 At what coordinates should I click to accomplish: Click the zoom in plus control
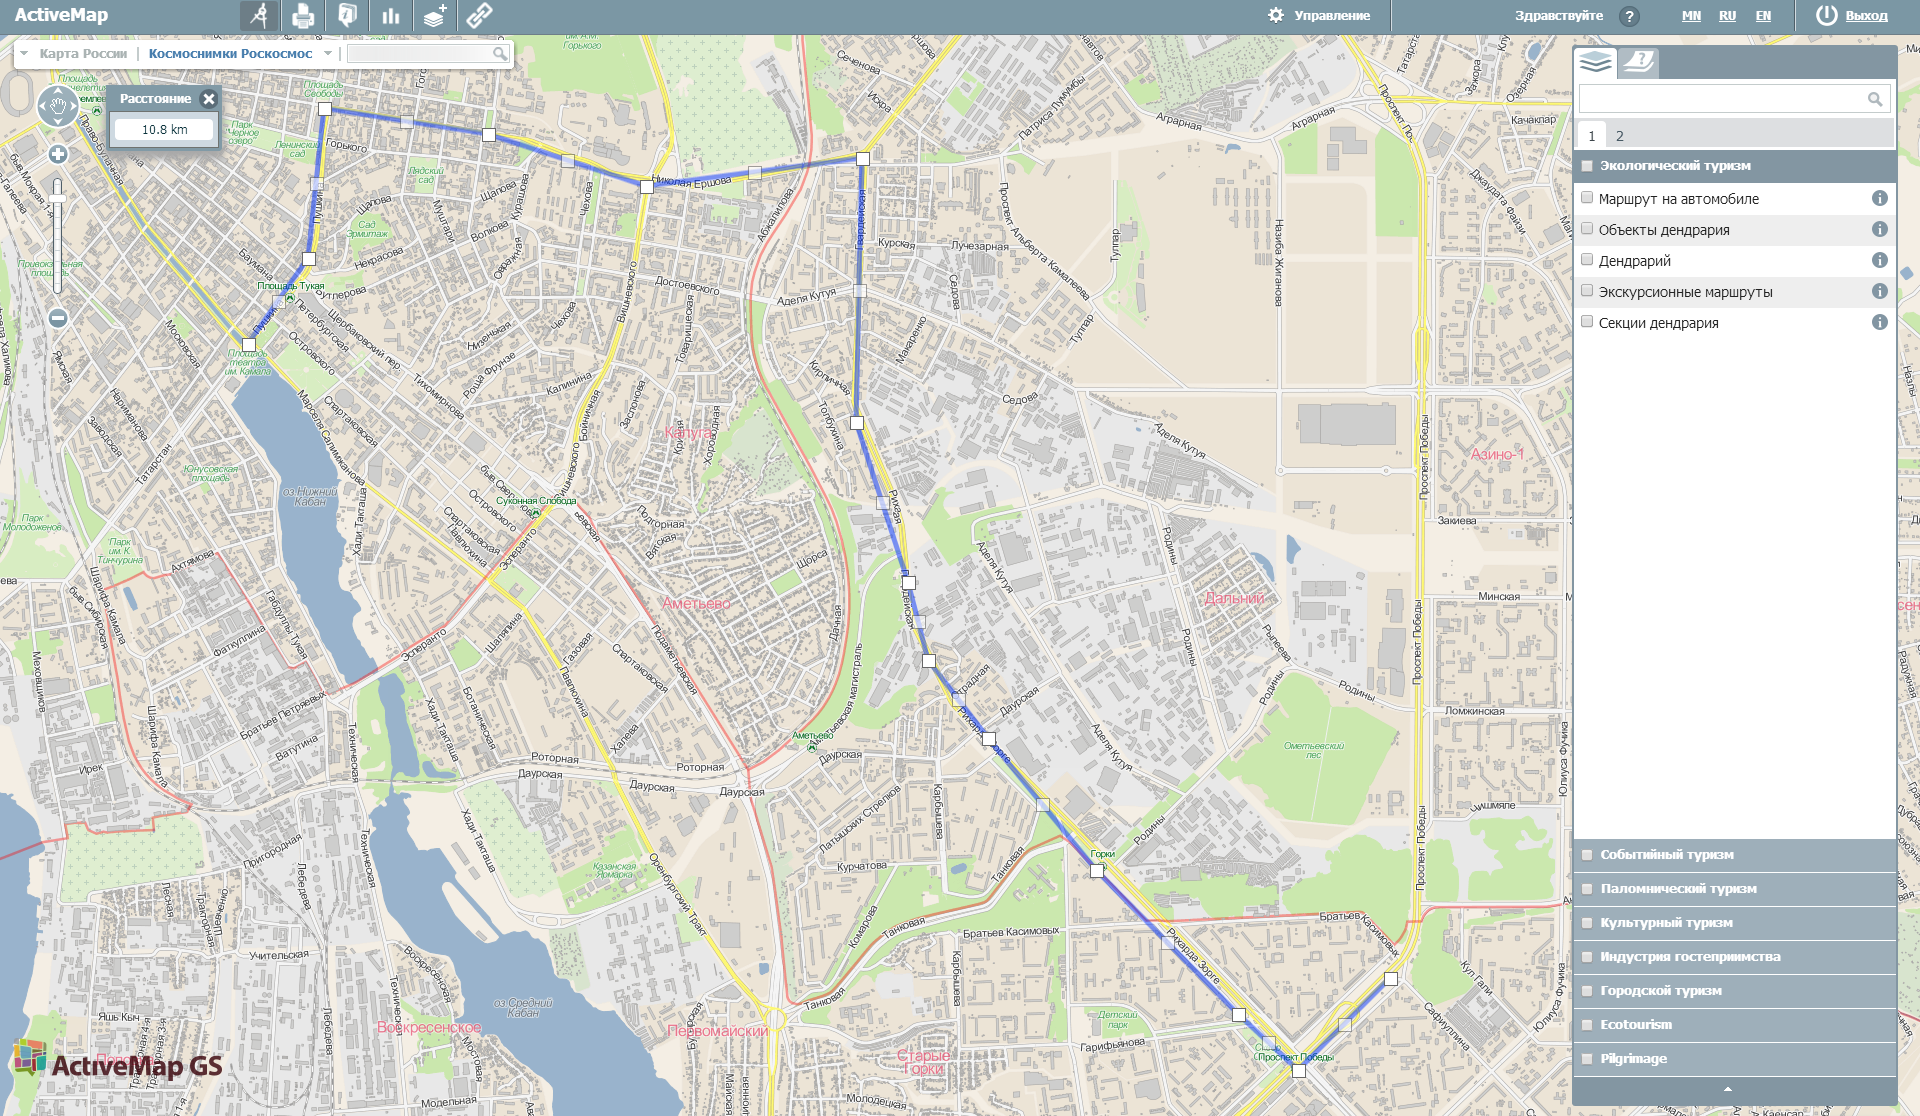click(x=59, y=155)
